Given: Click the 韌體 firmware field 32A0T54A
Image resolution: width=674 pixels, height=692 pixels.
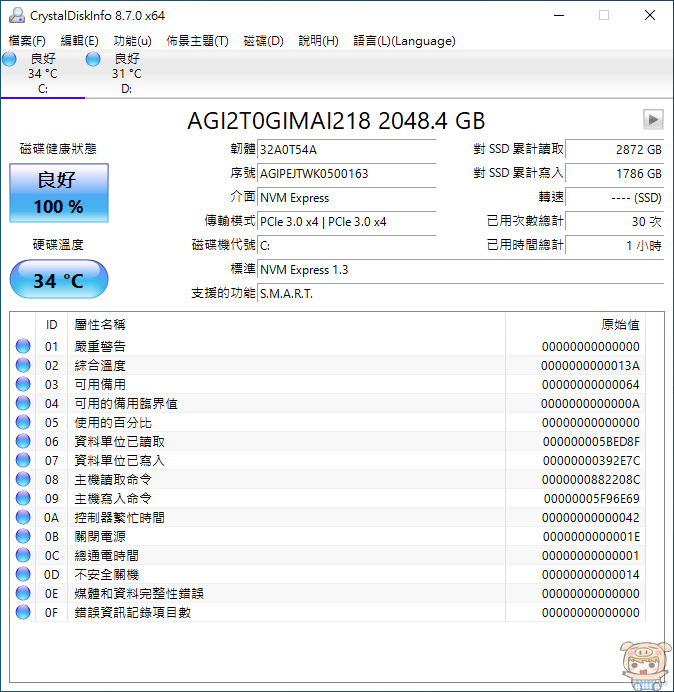Looking at the screenshot, I should pos(346,150).
